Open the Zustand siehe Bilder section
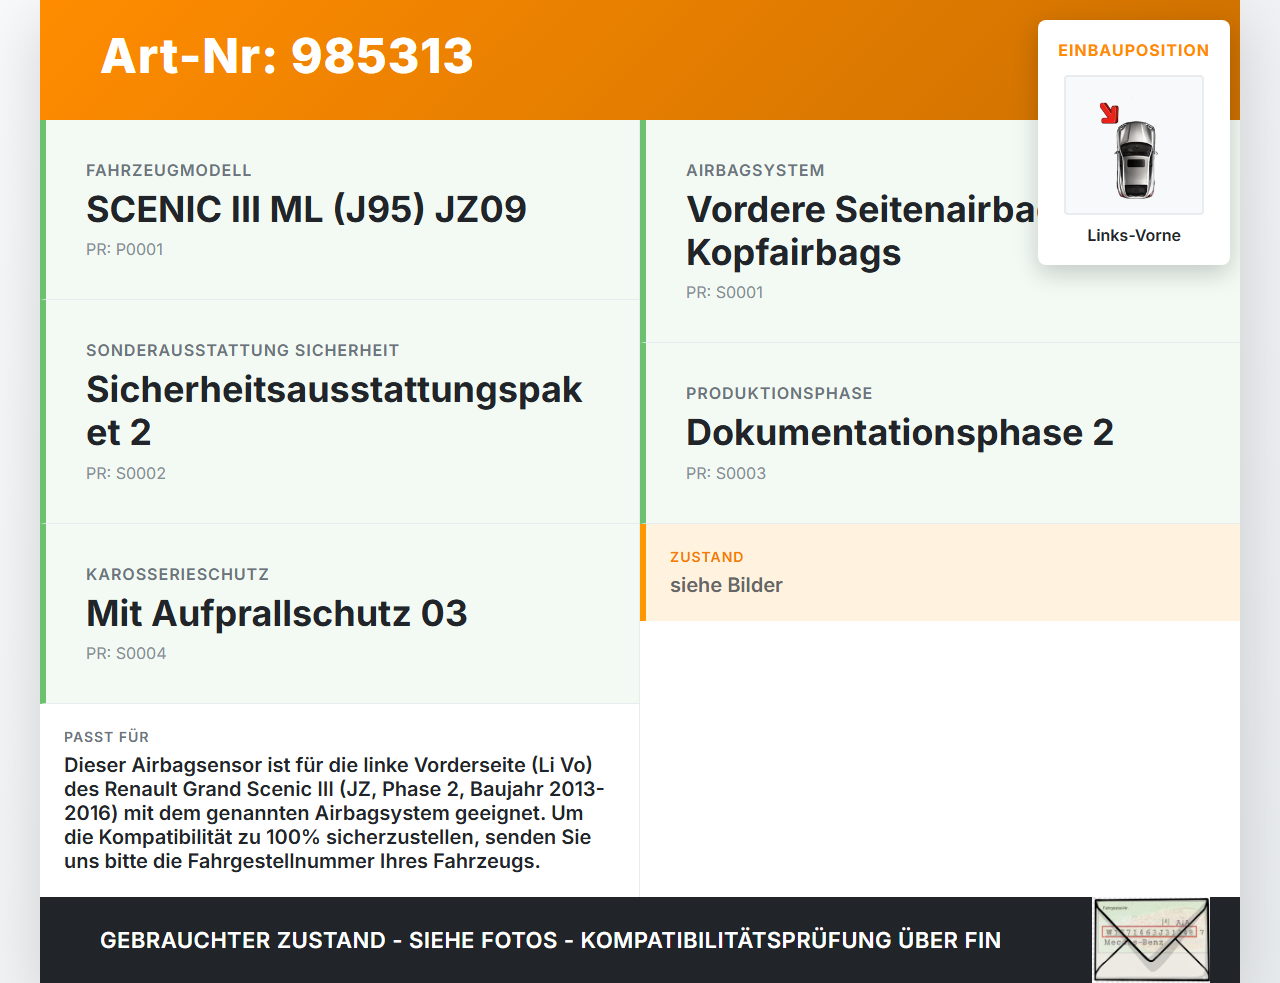 click(x=726, y=585)
